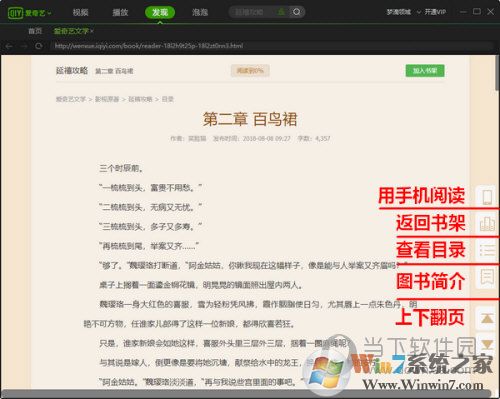This screenshot has width=500, height=399.
Task: Switch to the 首页 sub-tab
Action: coord(35,31)
